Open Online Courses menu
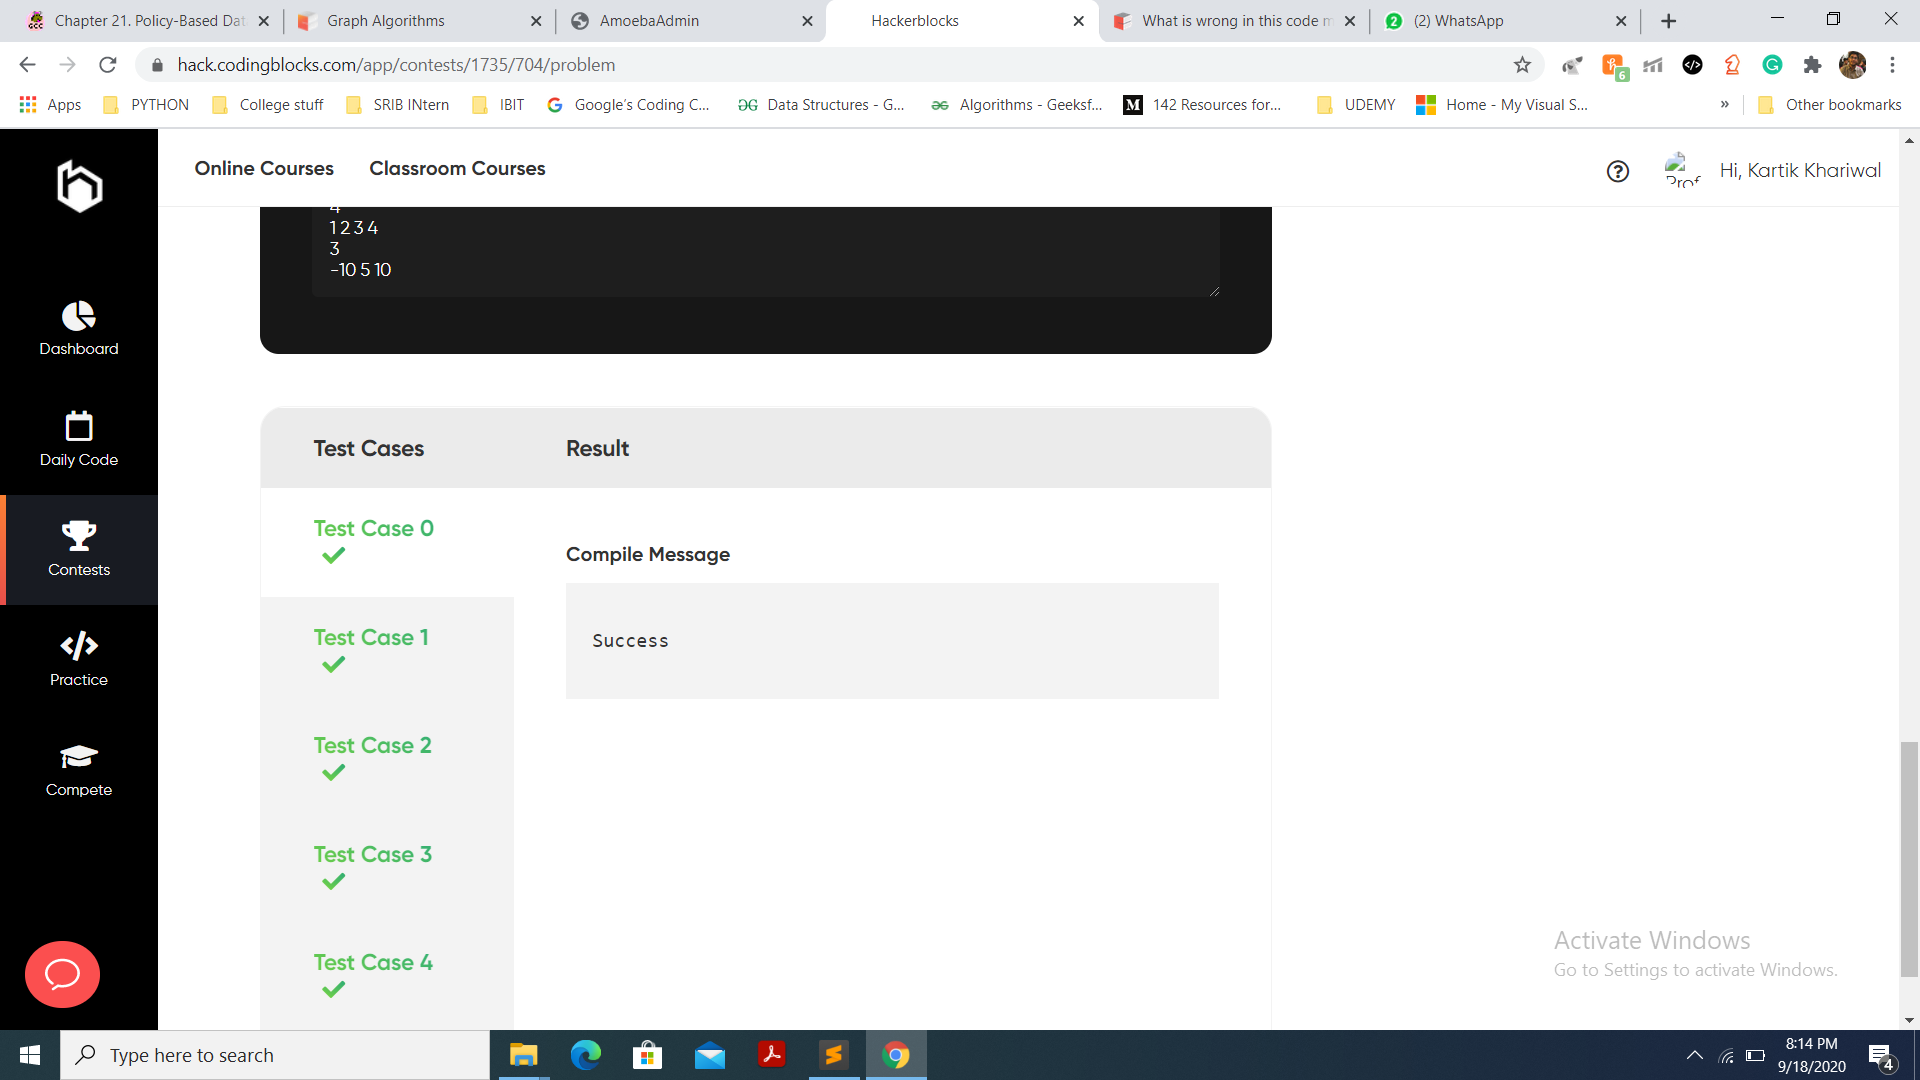 (264, 168)
